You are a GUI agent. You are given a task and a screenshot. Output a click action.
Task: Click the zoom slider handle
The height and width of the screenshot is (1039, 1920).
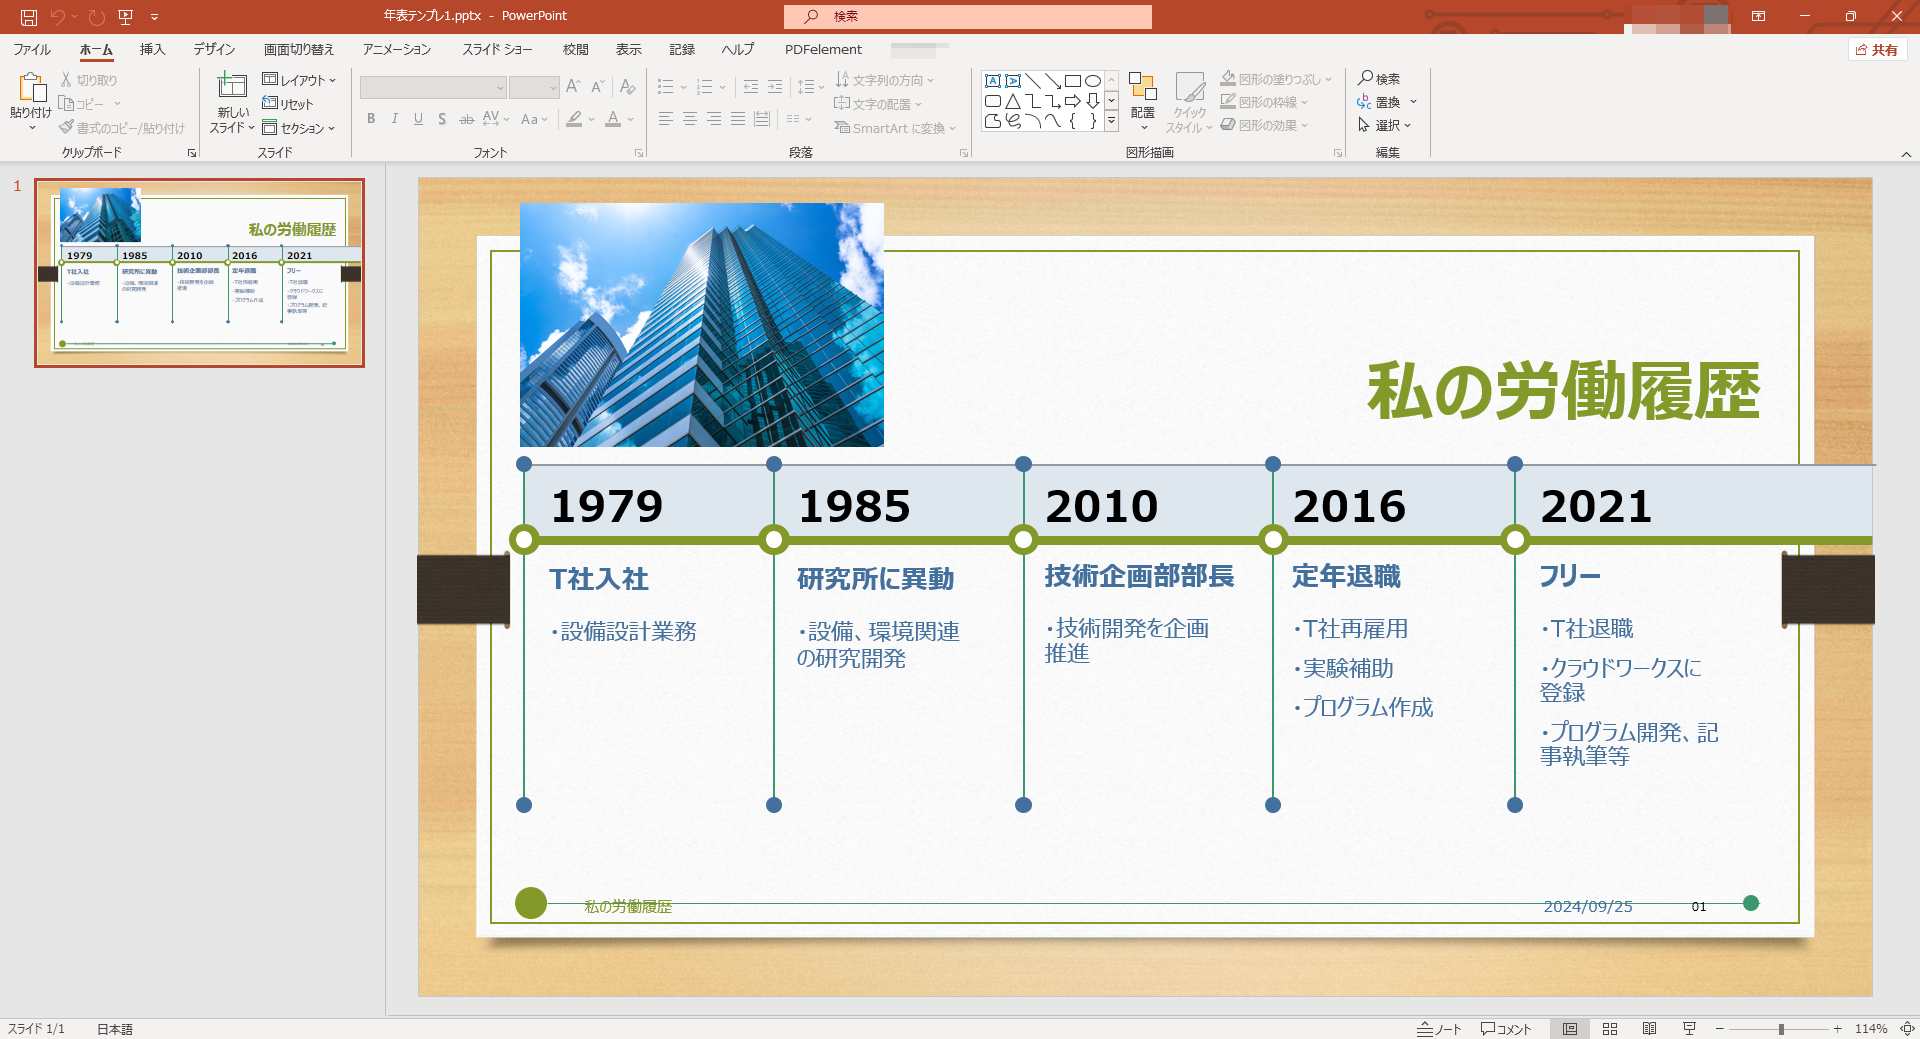[x=1781, y=1028]
